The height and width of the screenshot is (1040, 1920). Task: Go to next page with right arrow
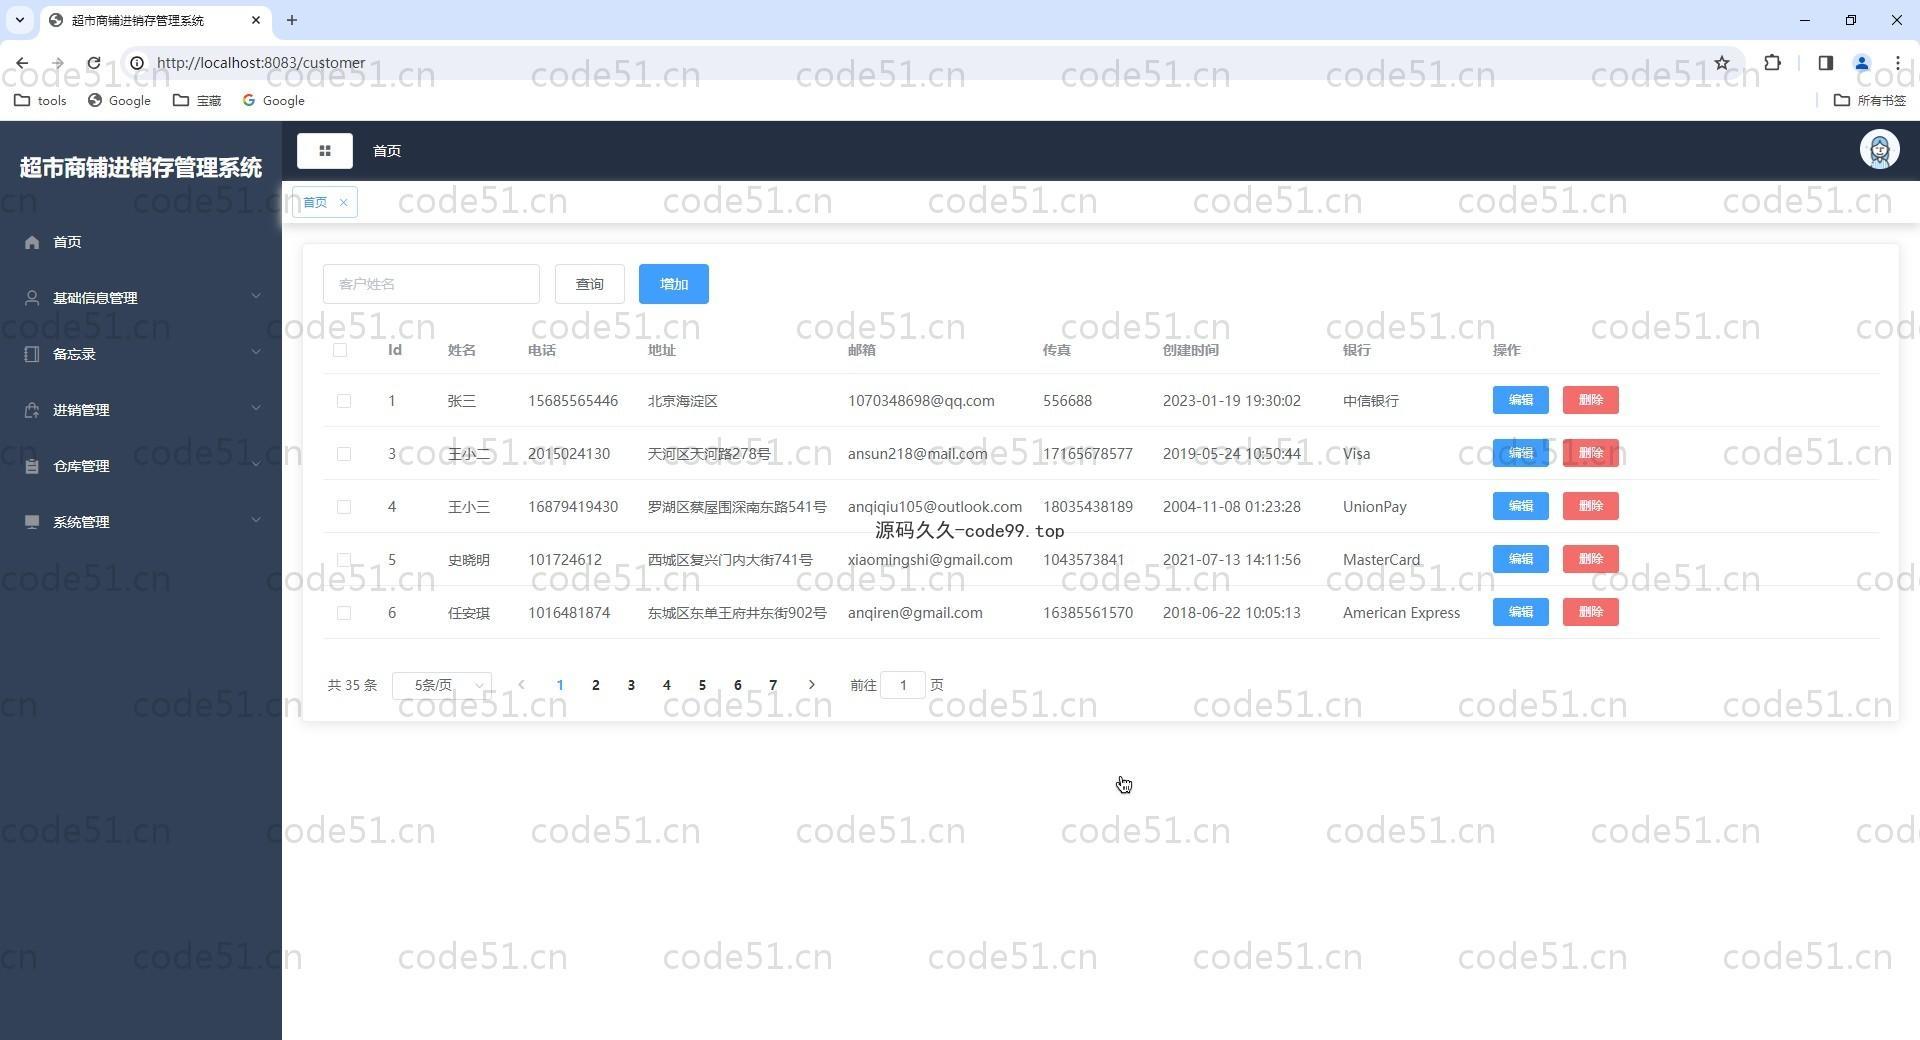(x=811, y=685)
